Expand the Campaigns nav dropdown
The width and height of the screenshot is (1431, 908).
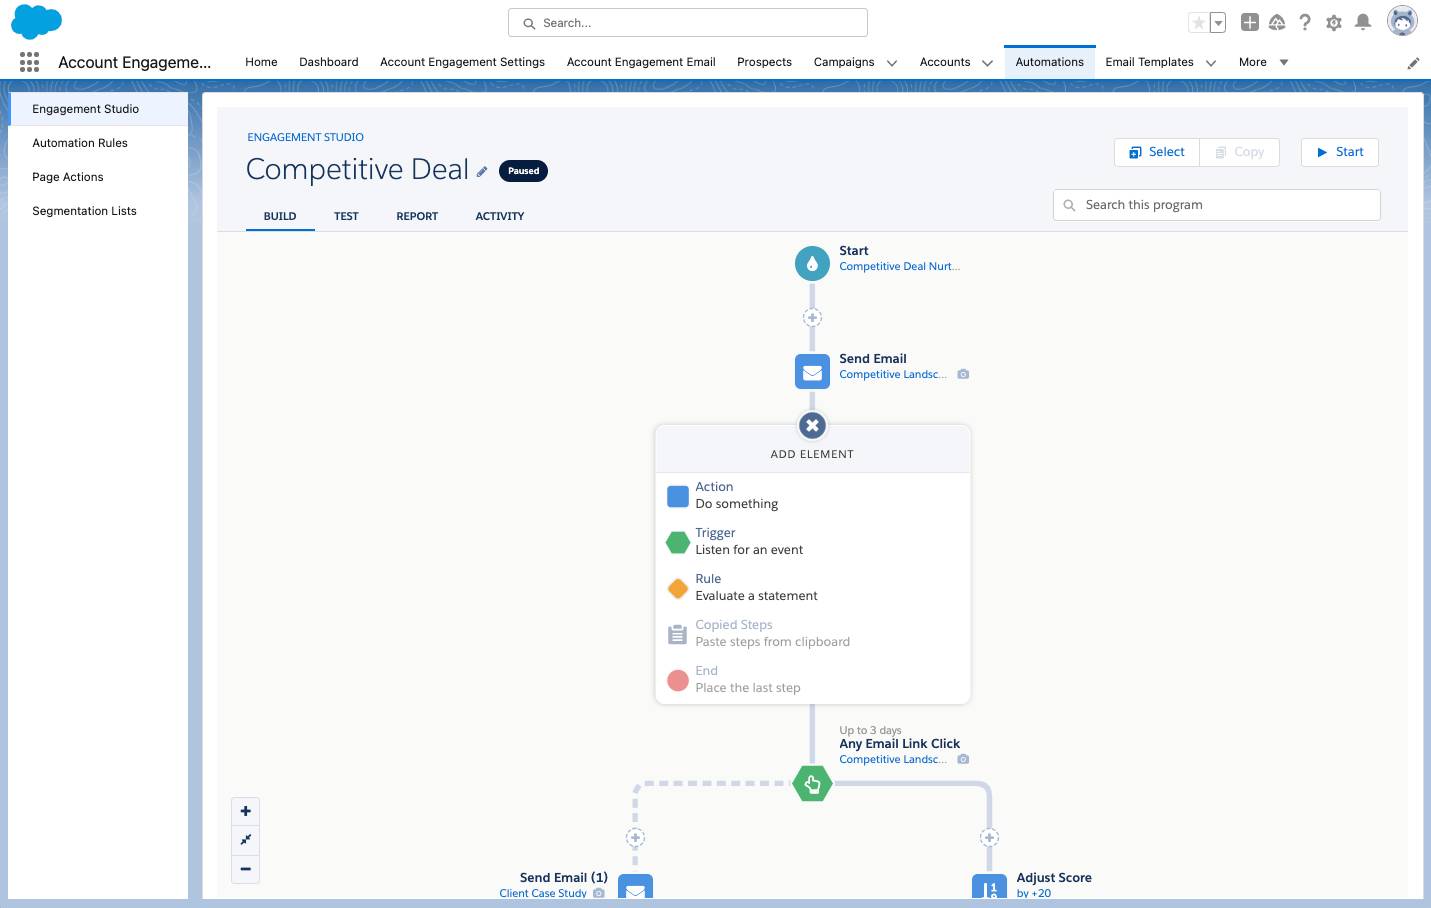coord(892,63)
